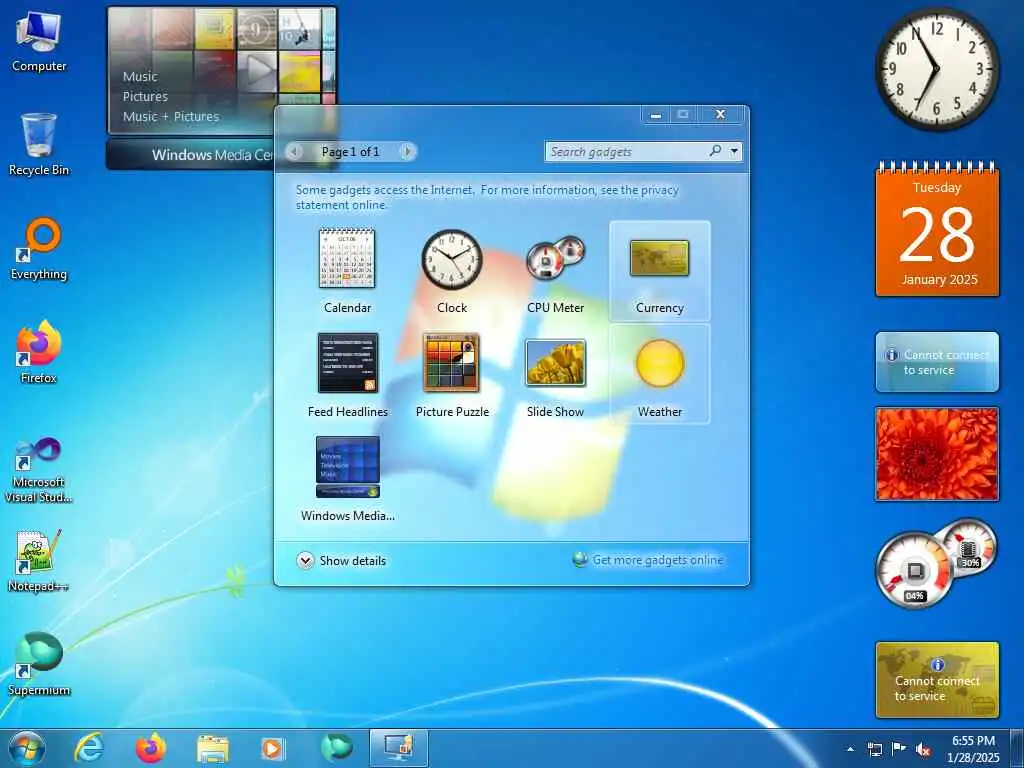Click the Desktop Gadget Gallery taskbar button
Image resolution: width=1024 pixels, height=768 pixels.
398,748
